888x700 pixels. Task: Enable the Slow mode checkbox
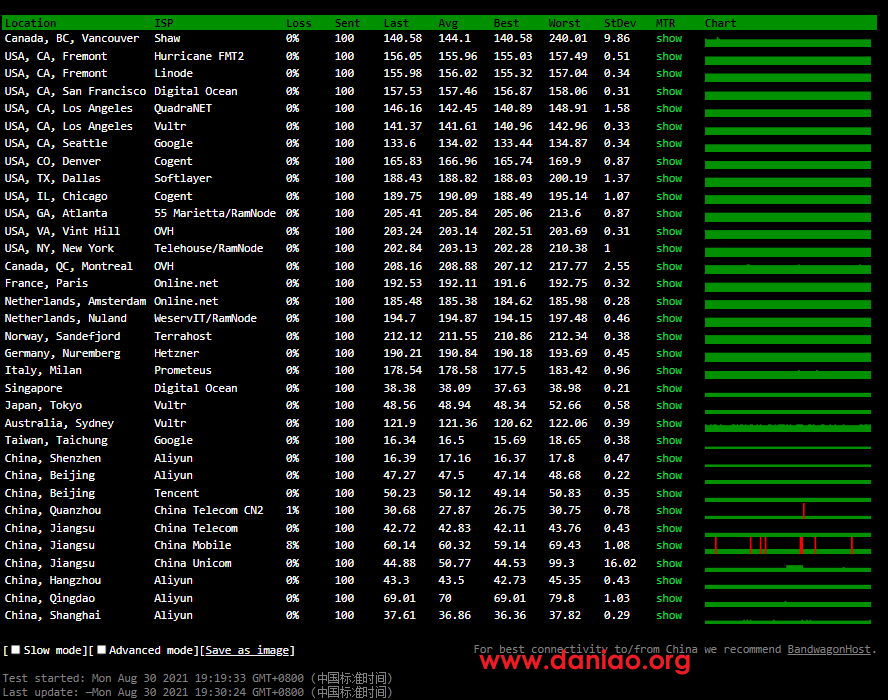coord(16,650)
